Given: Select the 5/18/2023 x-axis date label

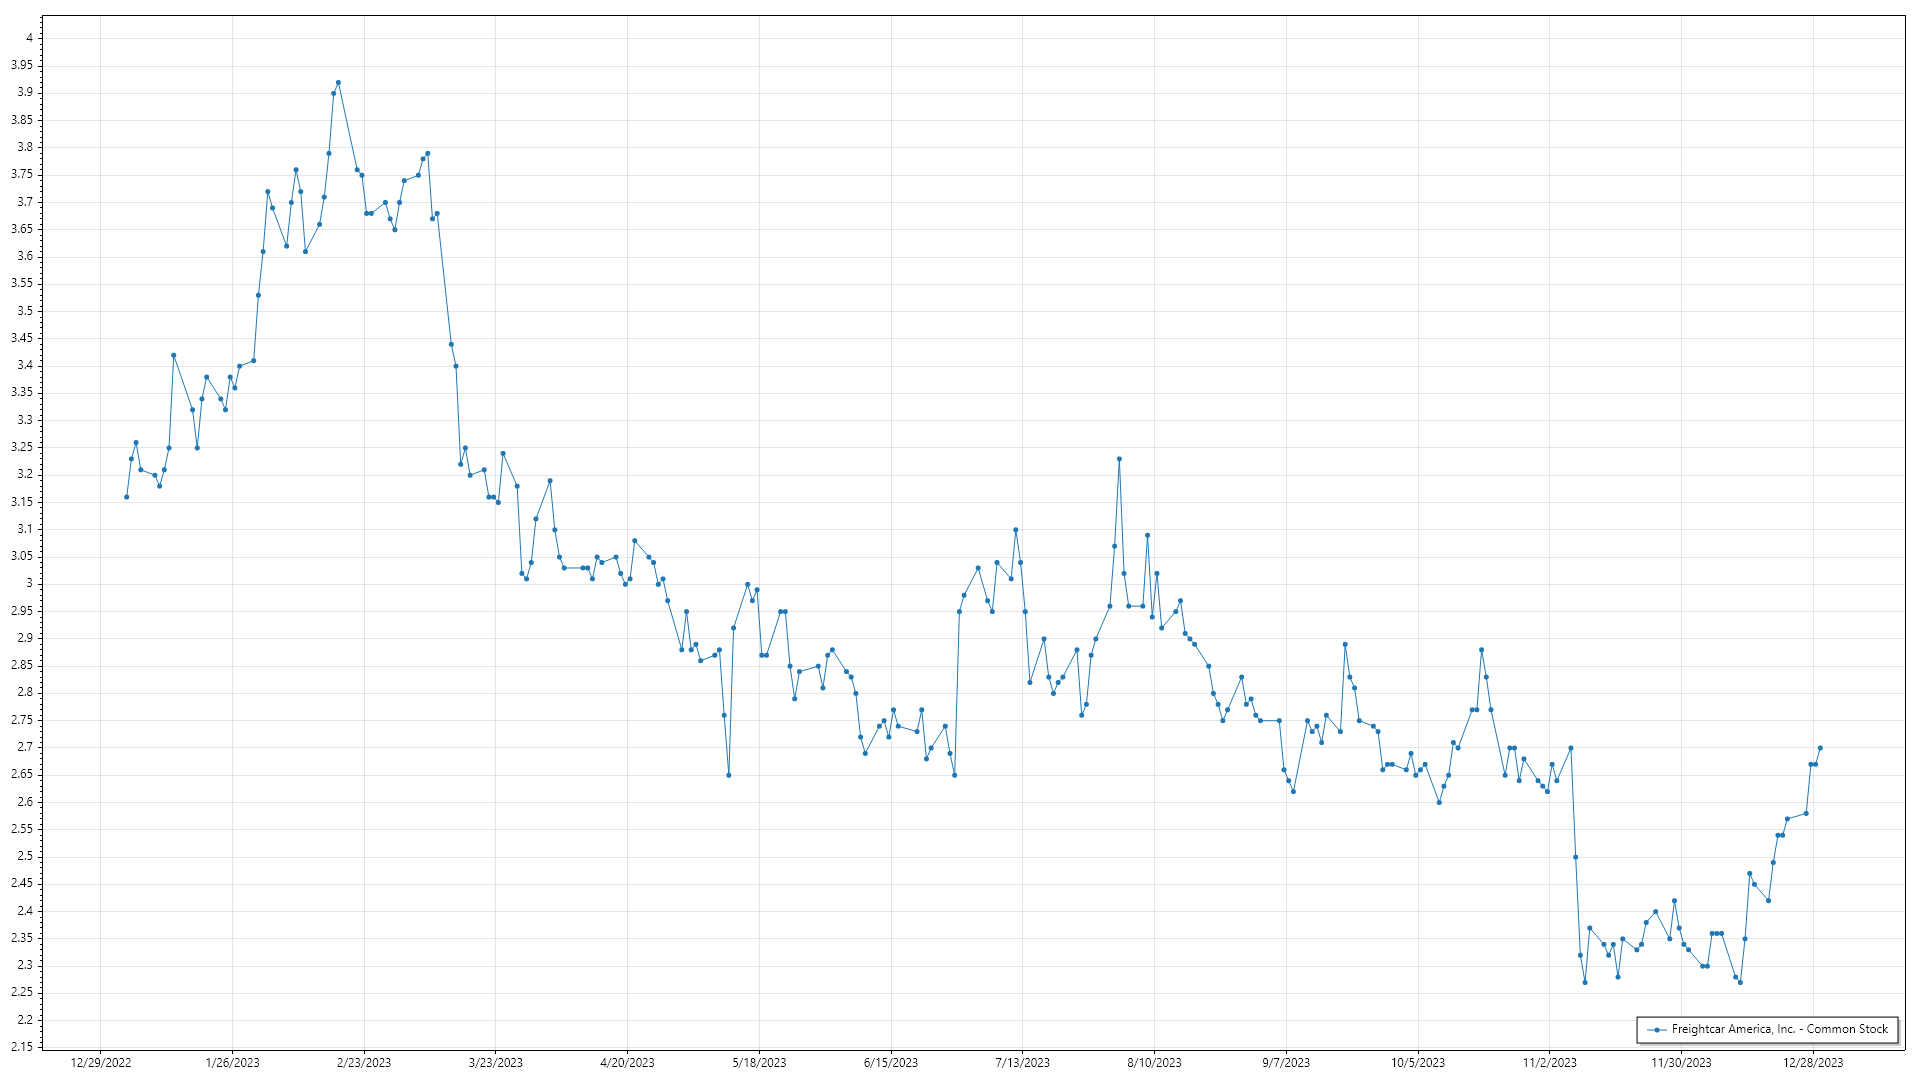Looking at the screenshot, I should coord(759,1063).
